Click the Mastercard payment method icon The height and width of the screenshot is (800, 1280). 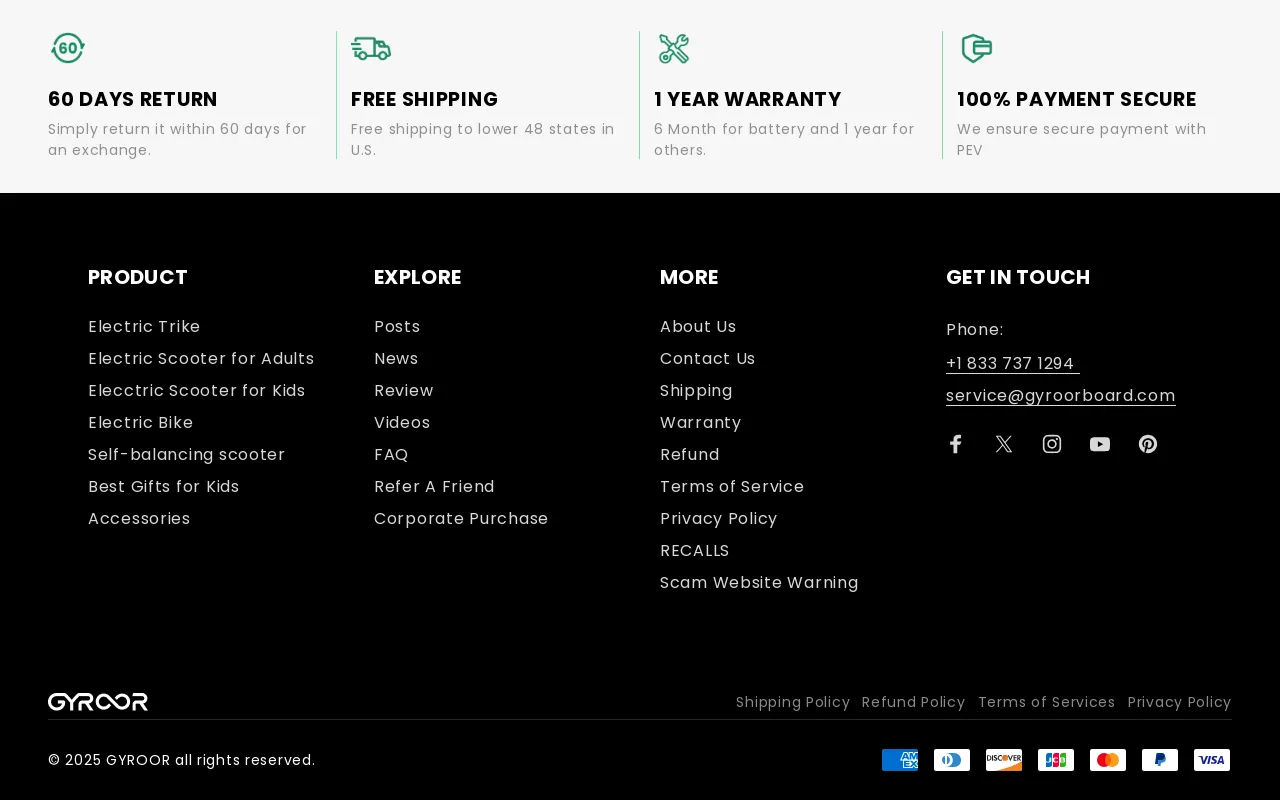pyautogui.click(x=1108, y=760)
